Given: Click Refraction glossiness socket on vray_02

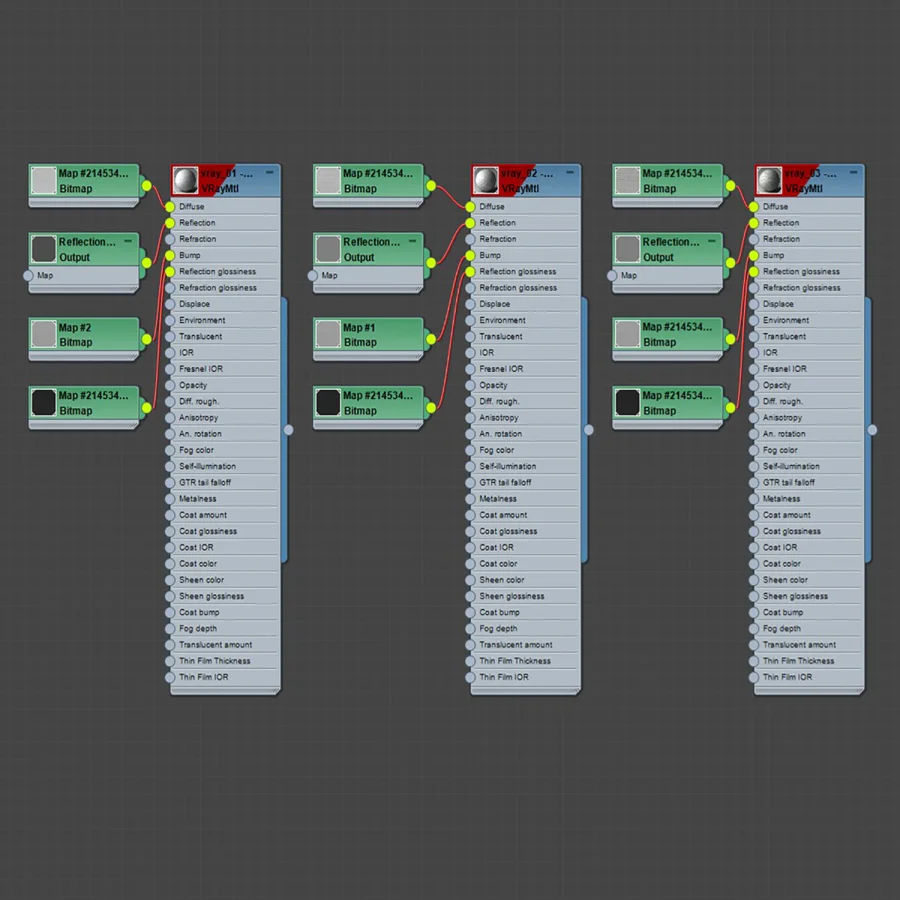Looking at the screenshot, I should click(470, 288).
